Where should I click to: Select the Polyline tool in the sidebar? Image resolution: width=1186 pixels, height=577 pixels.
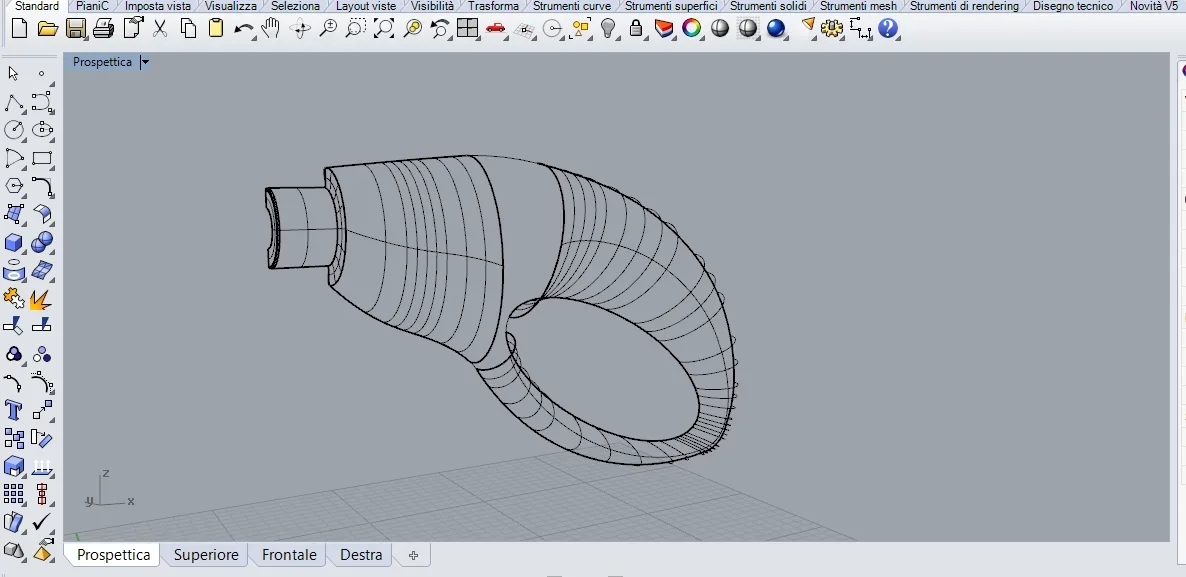(14, 102)
